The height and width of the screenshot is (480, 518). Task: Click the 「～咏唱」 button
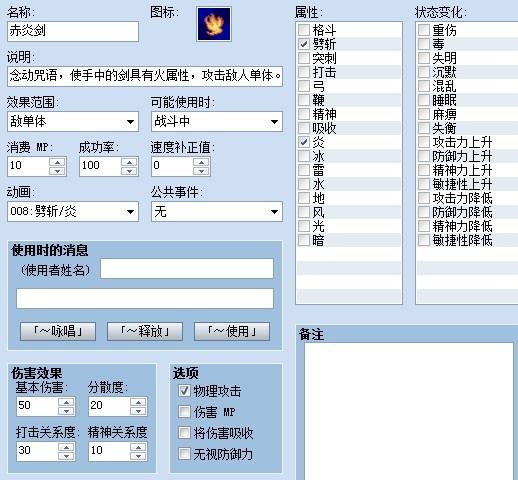click(58, 331)
